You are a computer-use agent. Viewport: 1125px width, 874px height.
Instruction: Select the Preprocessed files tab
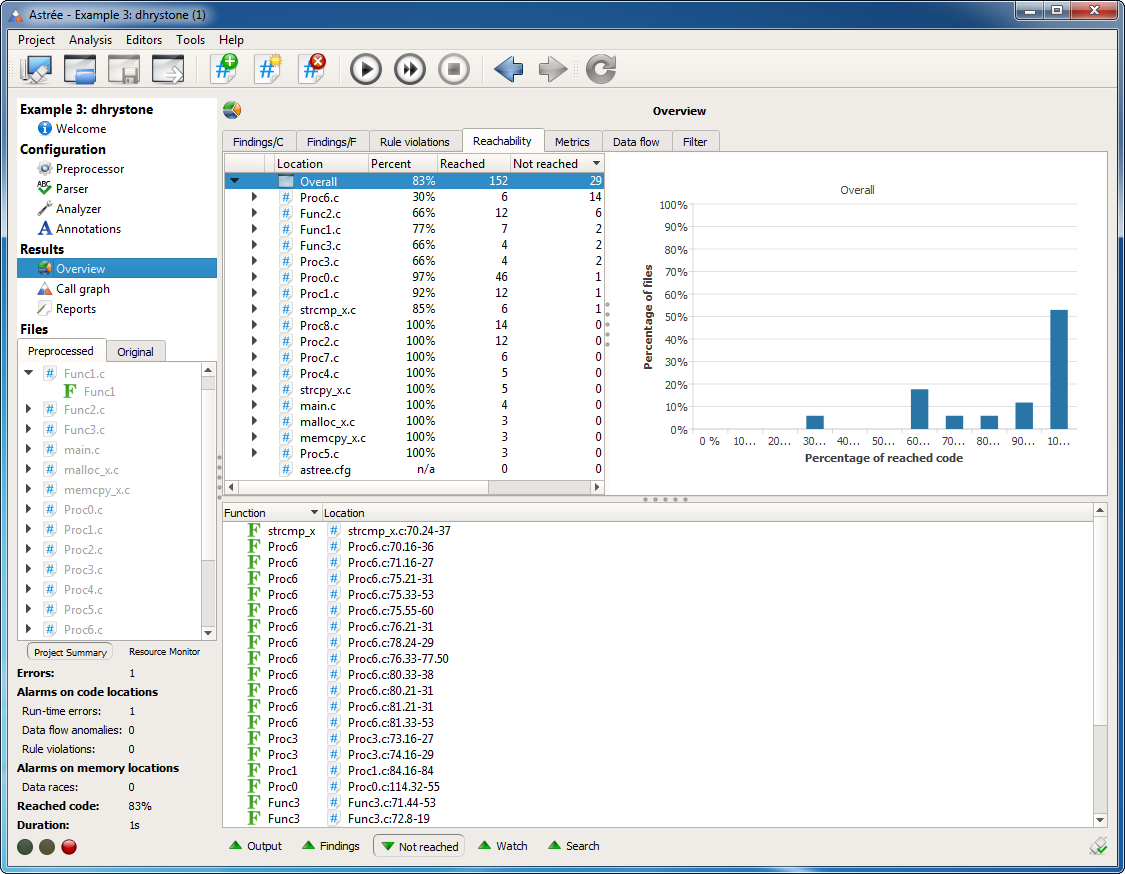tap(61, 351)
